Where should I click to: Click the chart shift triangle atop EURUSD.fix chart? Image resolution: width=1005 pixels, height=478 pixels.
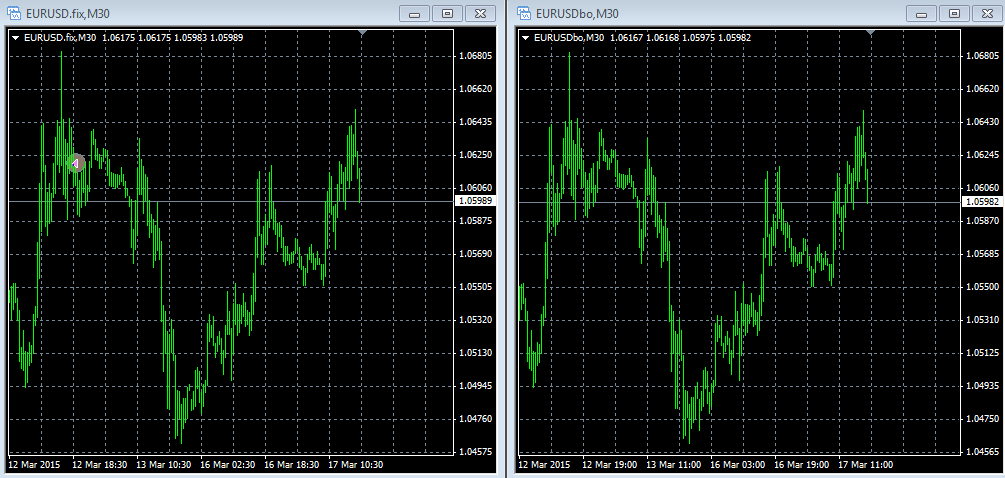pos(363,31)
